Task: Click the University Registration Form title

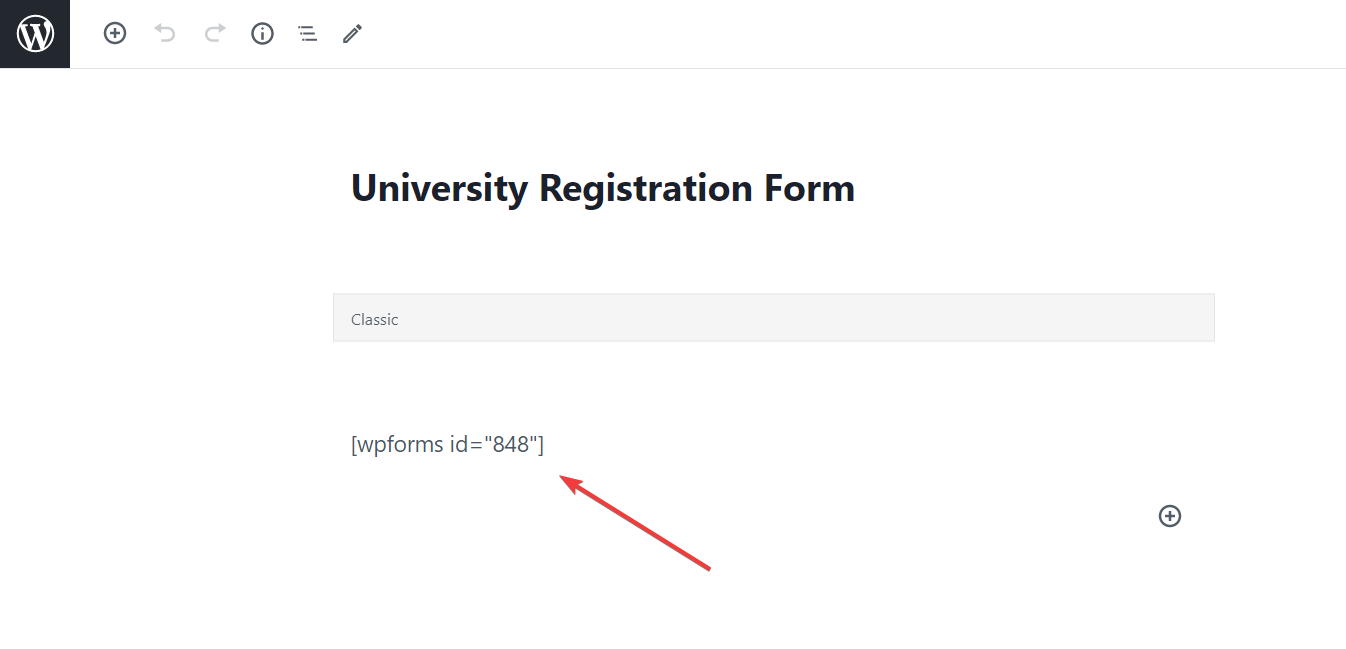Action: 602,188
